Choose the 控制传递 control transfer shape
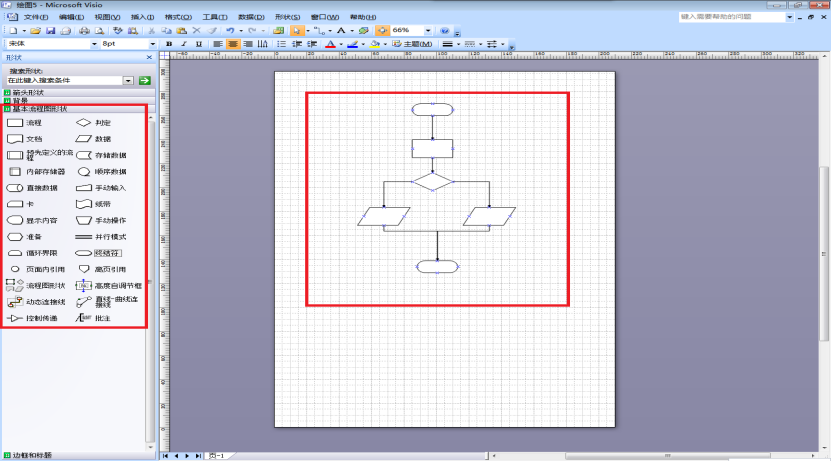 [x=32, y=319]
